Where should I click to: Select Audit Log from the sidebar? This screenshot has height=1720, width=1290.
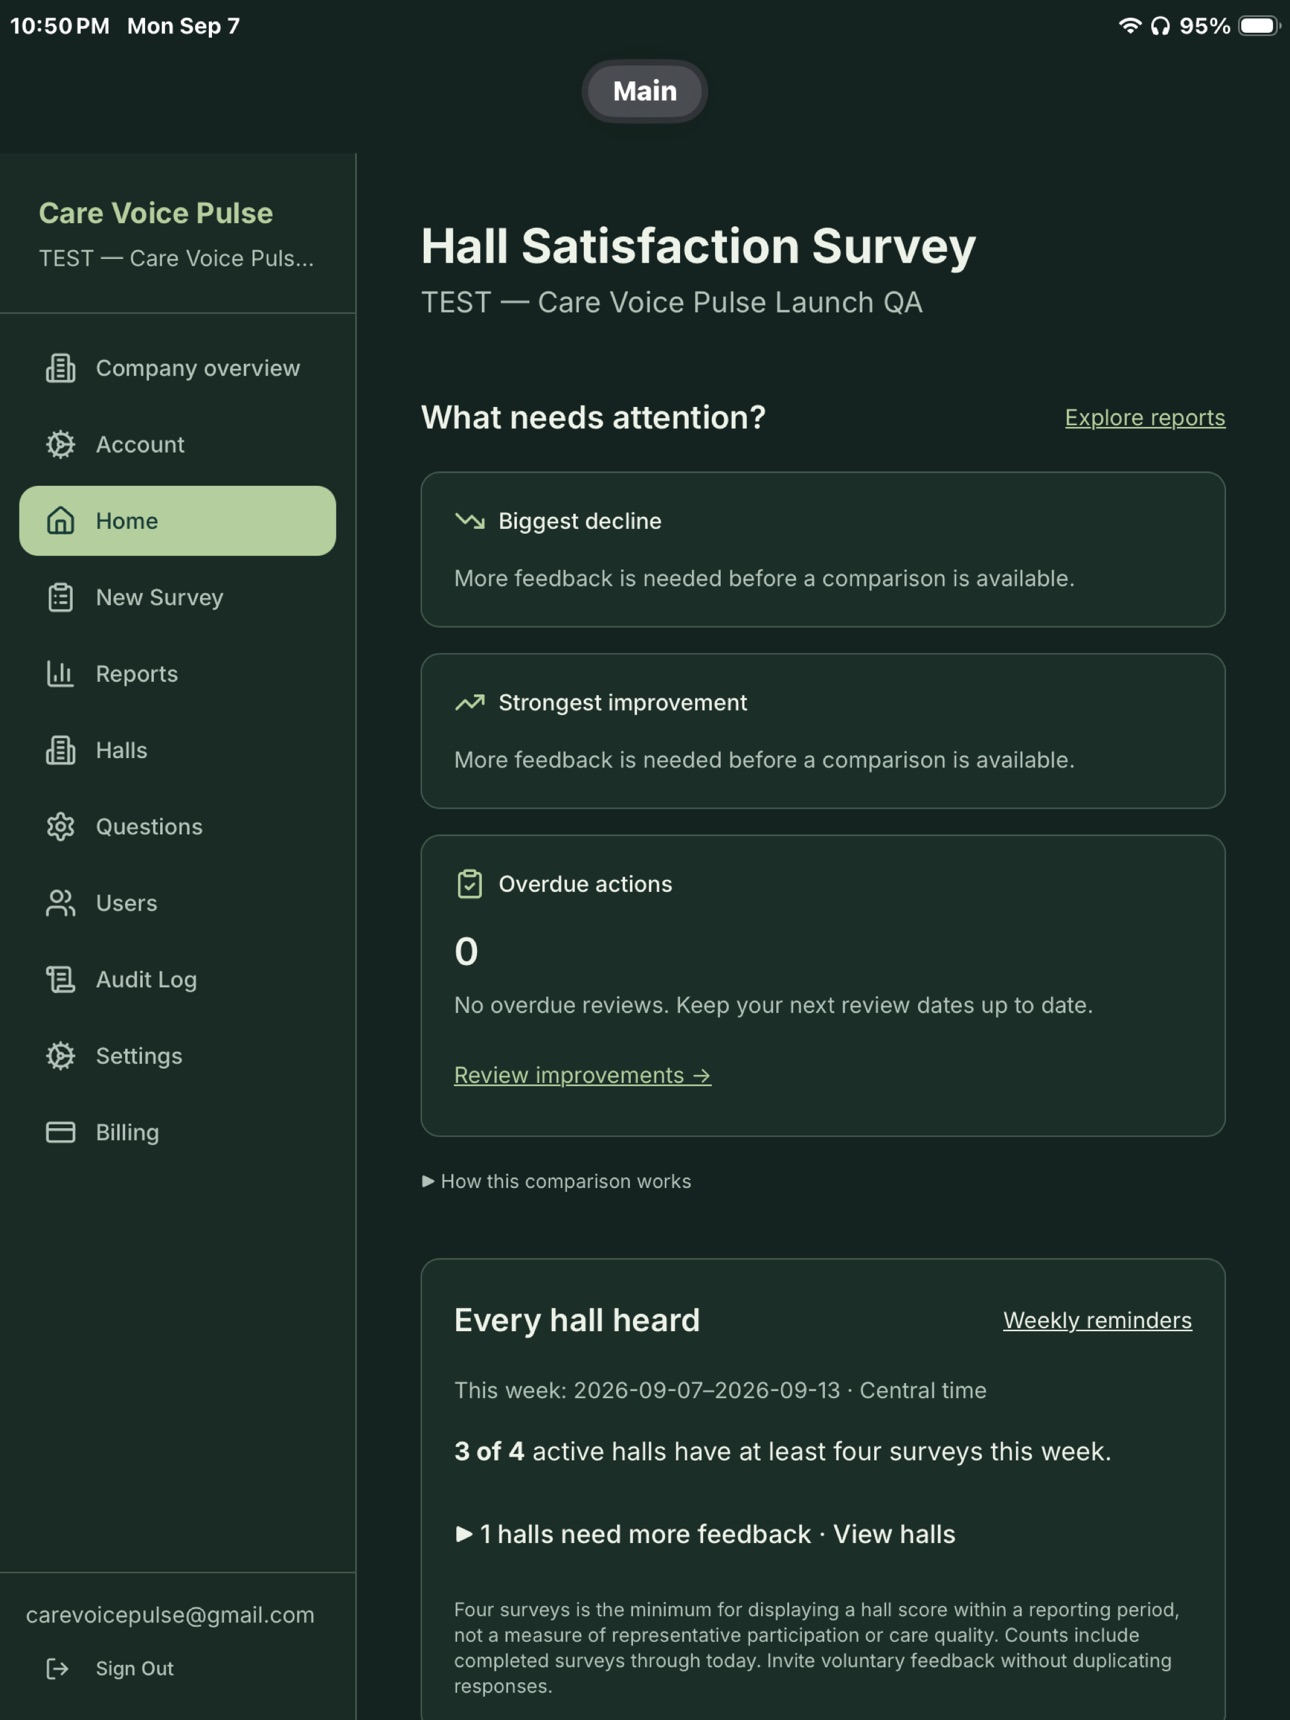(178, 980)
